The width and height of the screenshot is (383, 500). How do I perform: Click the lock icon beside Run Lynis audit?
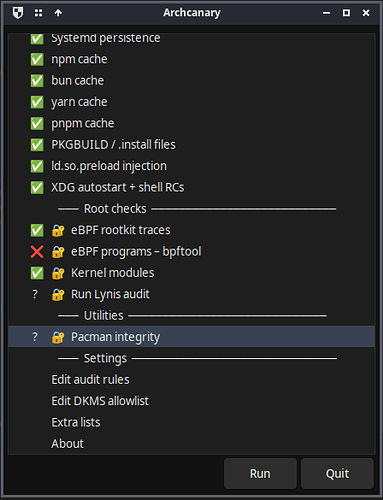[x=58, y=294]
